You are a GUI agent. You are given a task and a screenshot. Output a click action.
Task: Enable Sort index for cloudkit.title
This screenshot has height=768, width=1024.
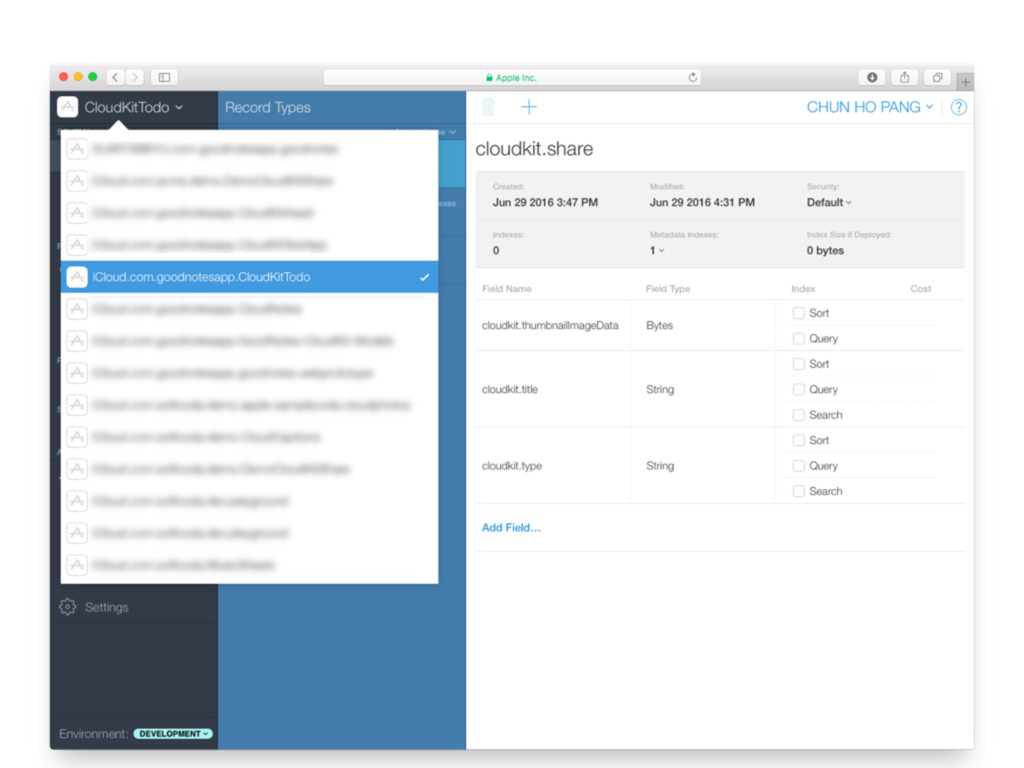coord(798,364)
